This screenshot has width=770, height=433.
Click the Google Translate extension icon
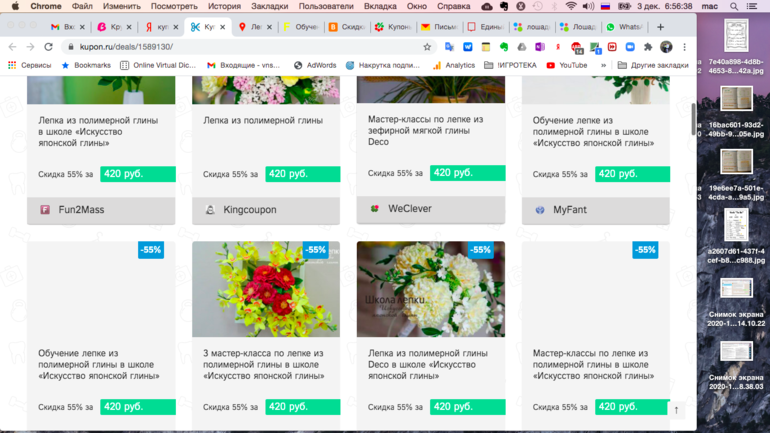tap(449, 47)
